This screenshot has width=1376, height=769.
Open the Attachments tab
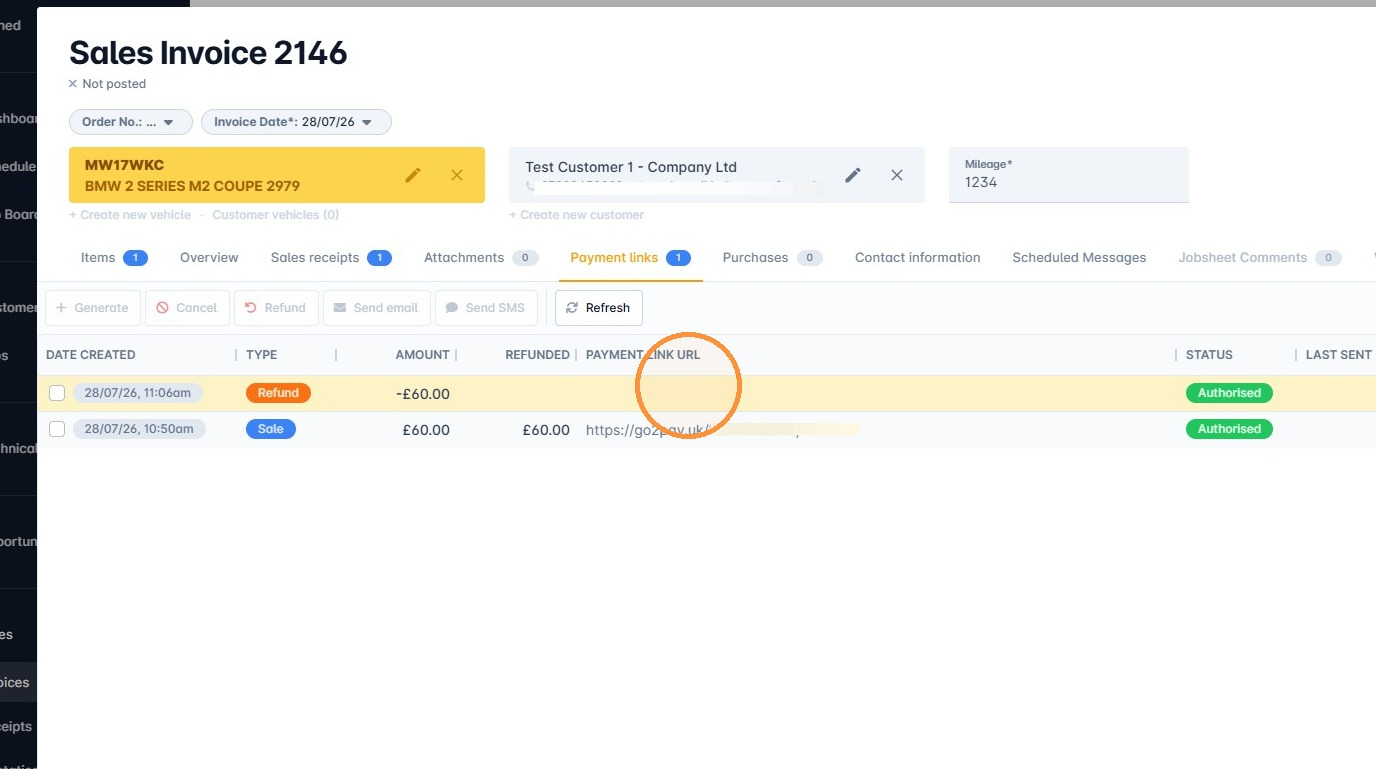[x=481, y=257]
